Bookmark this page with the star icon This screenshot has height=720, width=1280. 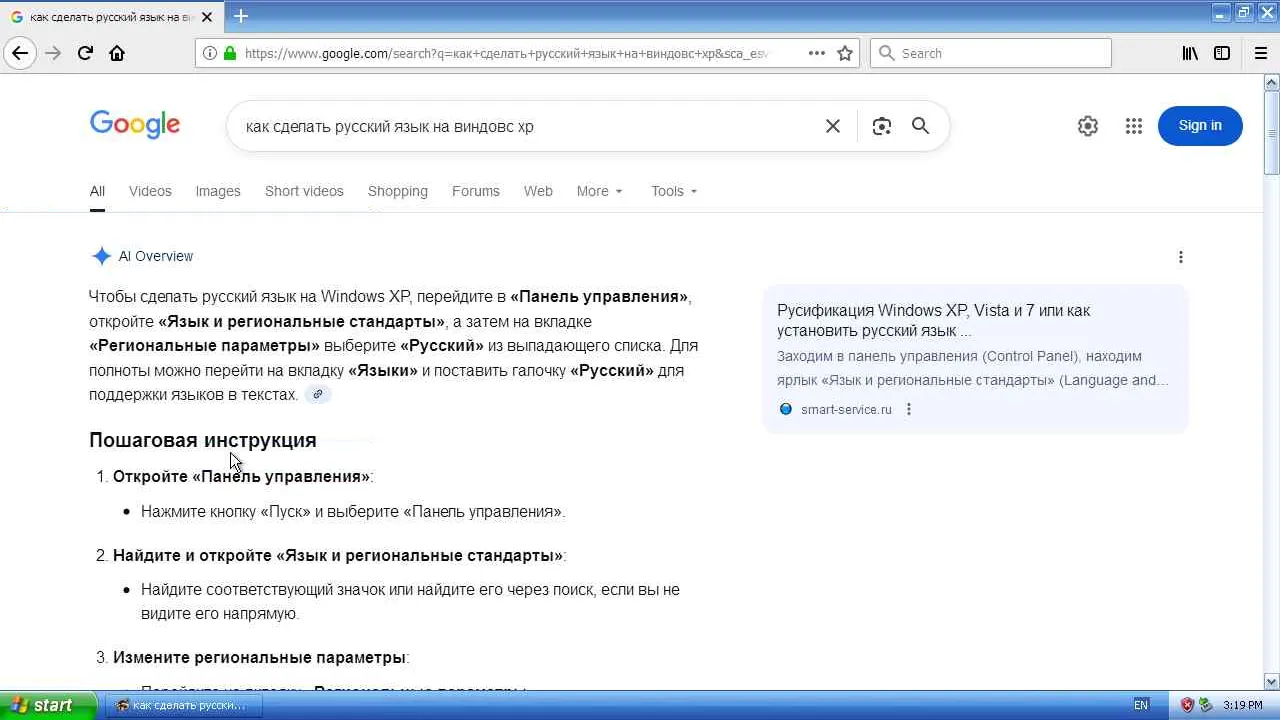pyautogui.click(x=845, y=53)
